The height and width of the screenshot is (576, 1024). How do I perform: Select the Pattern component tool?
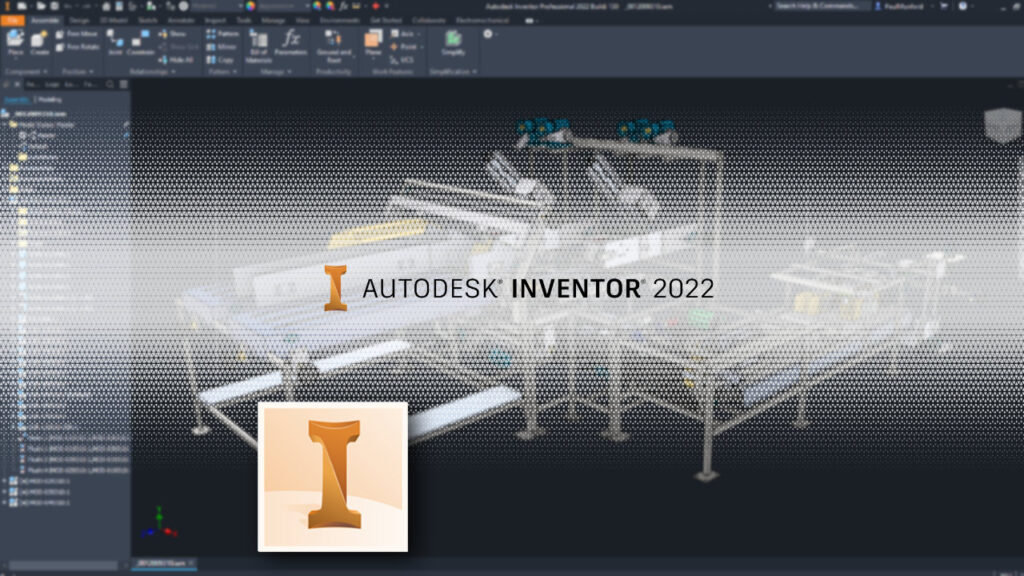(223, 34)
